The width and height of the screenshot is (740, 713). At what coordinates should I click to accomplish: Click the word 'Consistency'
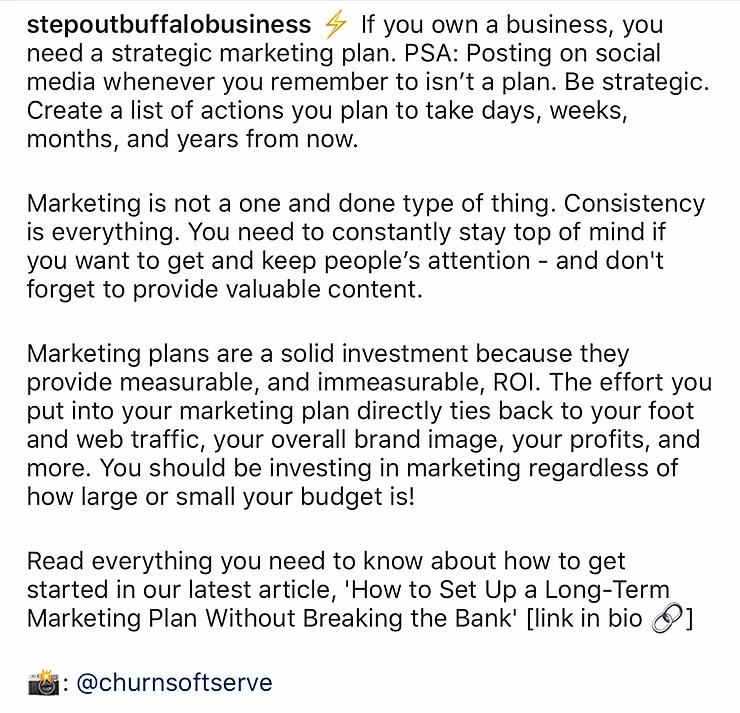pos(634,204)
